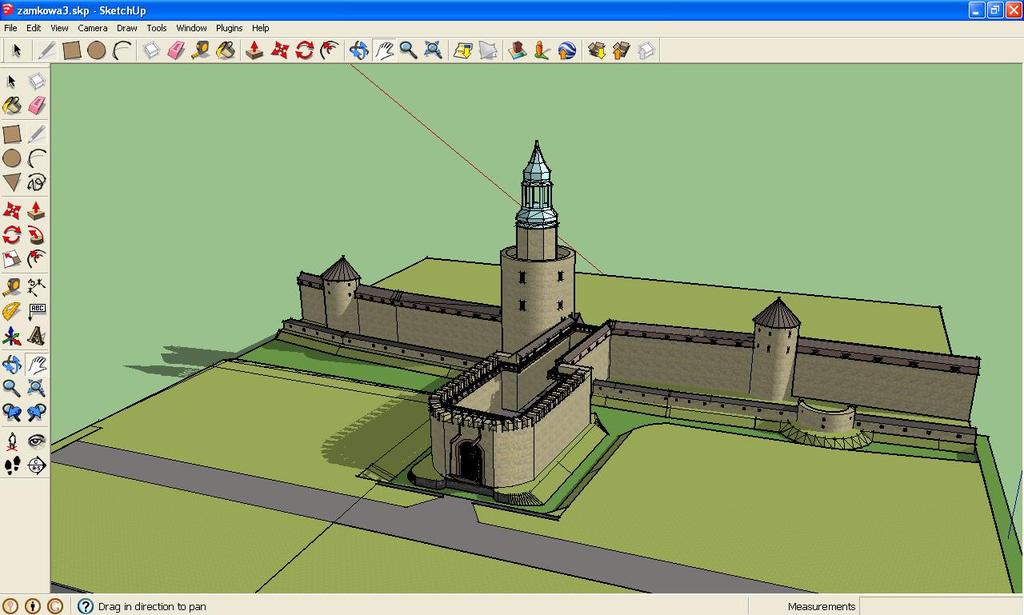Activate the Section Plane tool

37,465
